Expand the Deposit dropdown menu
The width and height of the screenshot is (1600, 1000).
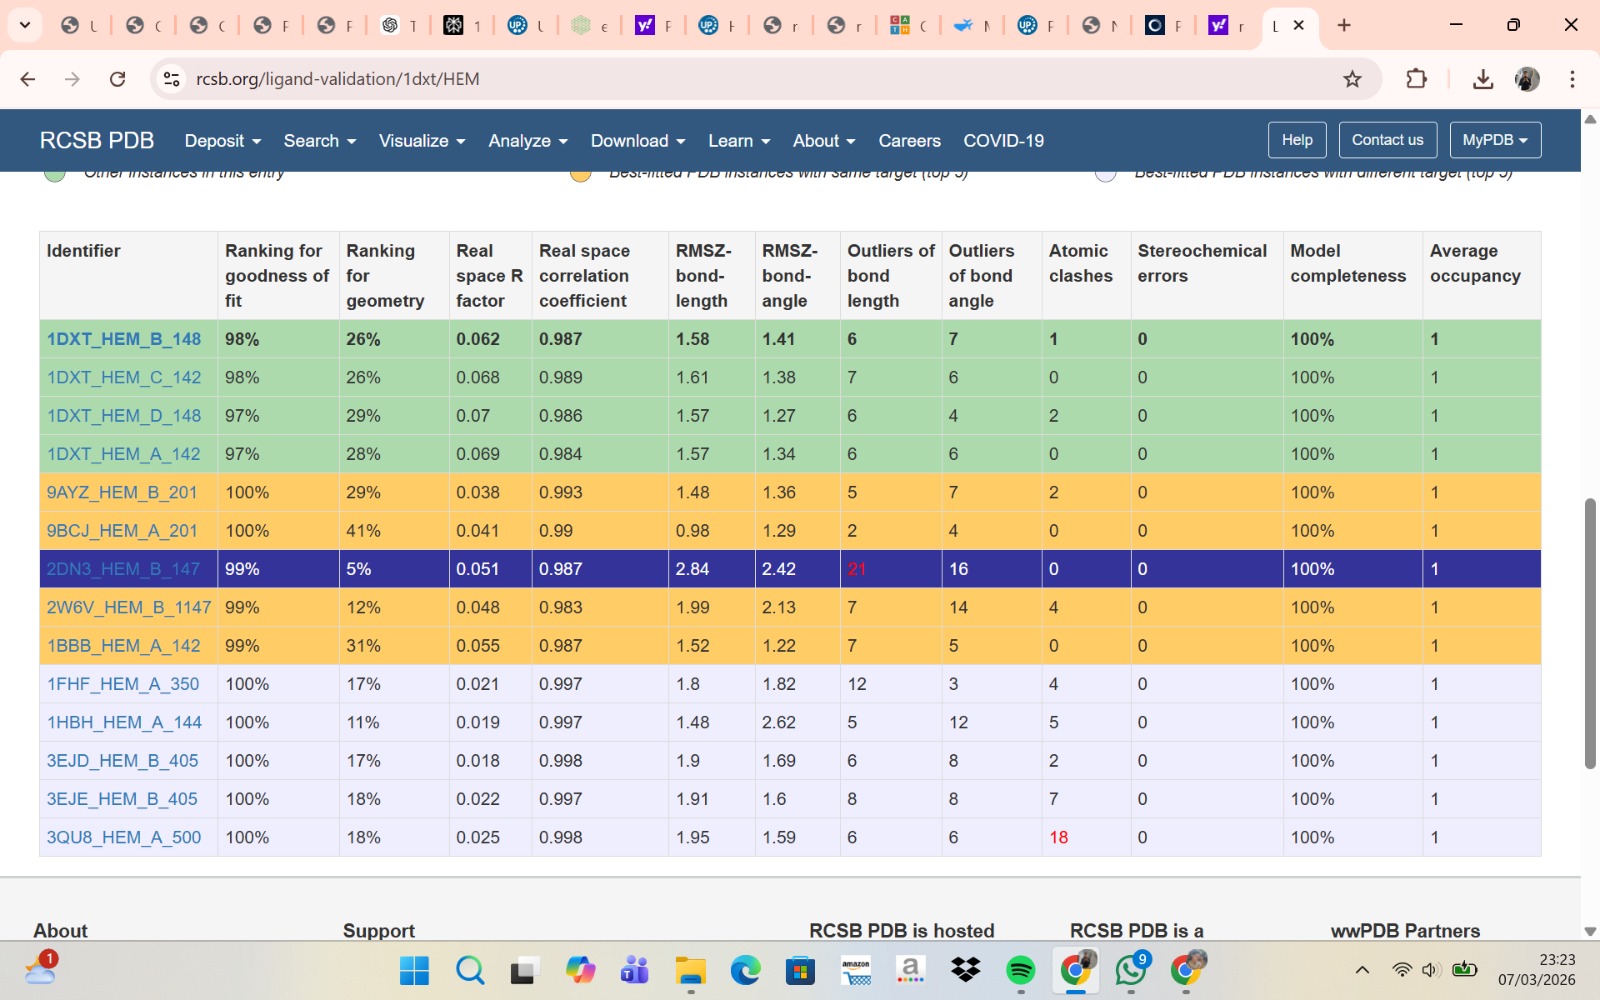pos(222,141)
